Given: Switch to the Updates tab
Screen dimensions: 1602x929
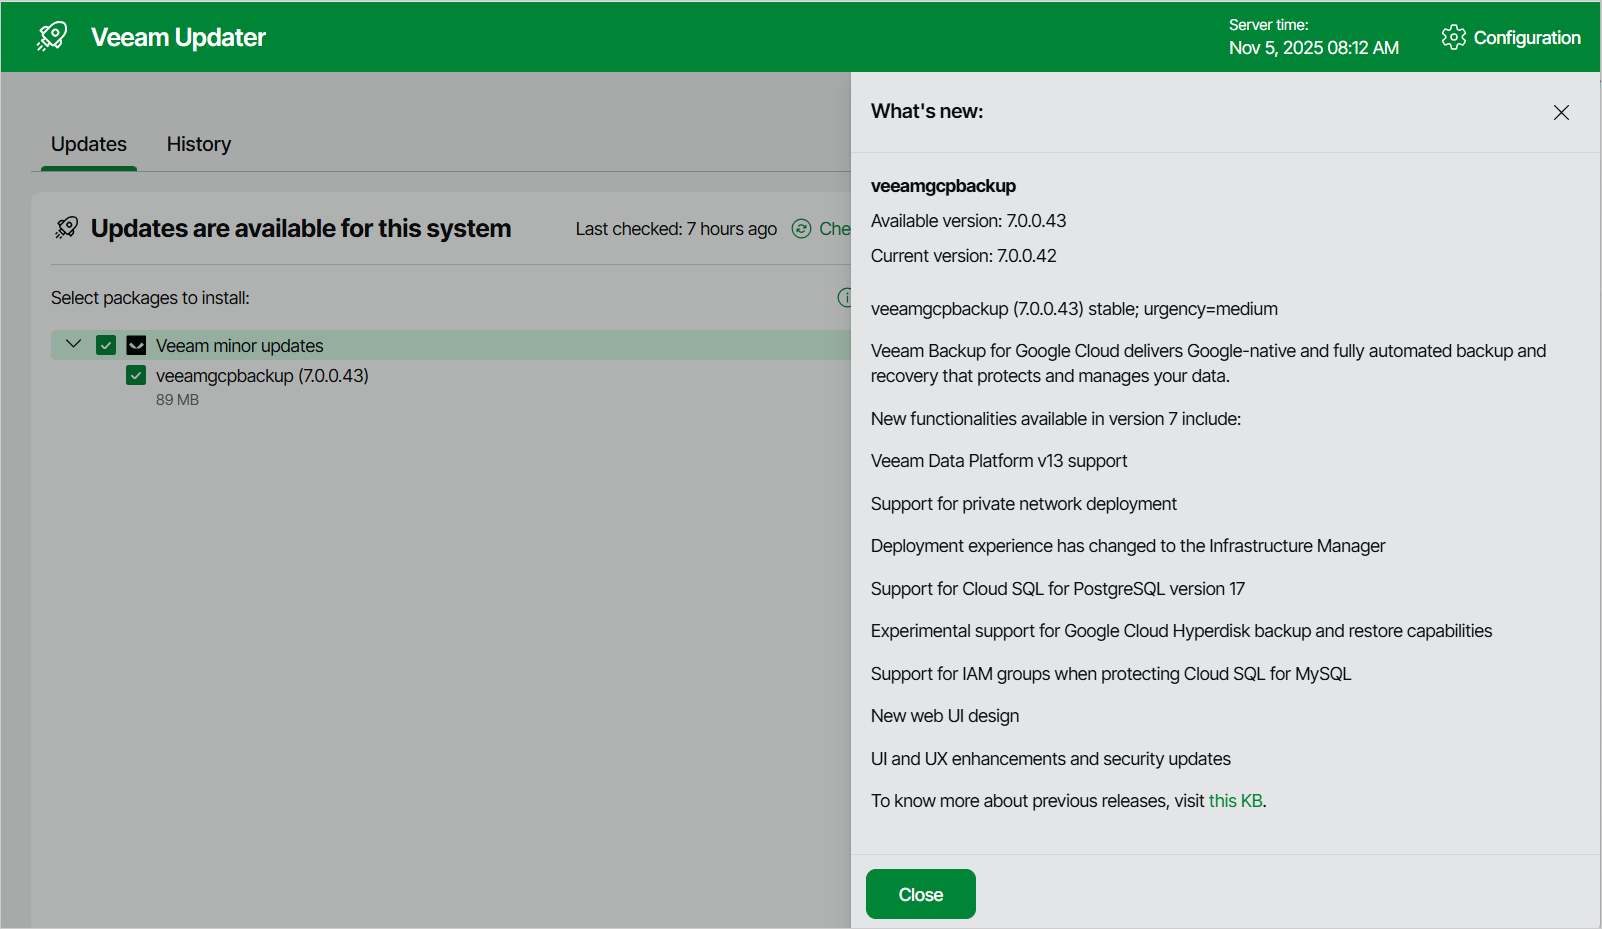Looking at the screenshot, I should pos(89,144).
